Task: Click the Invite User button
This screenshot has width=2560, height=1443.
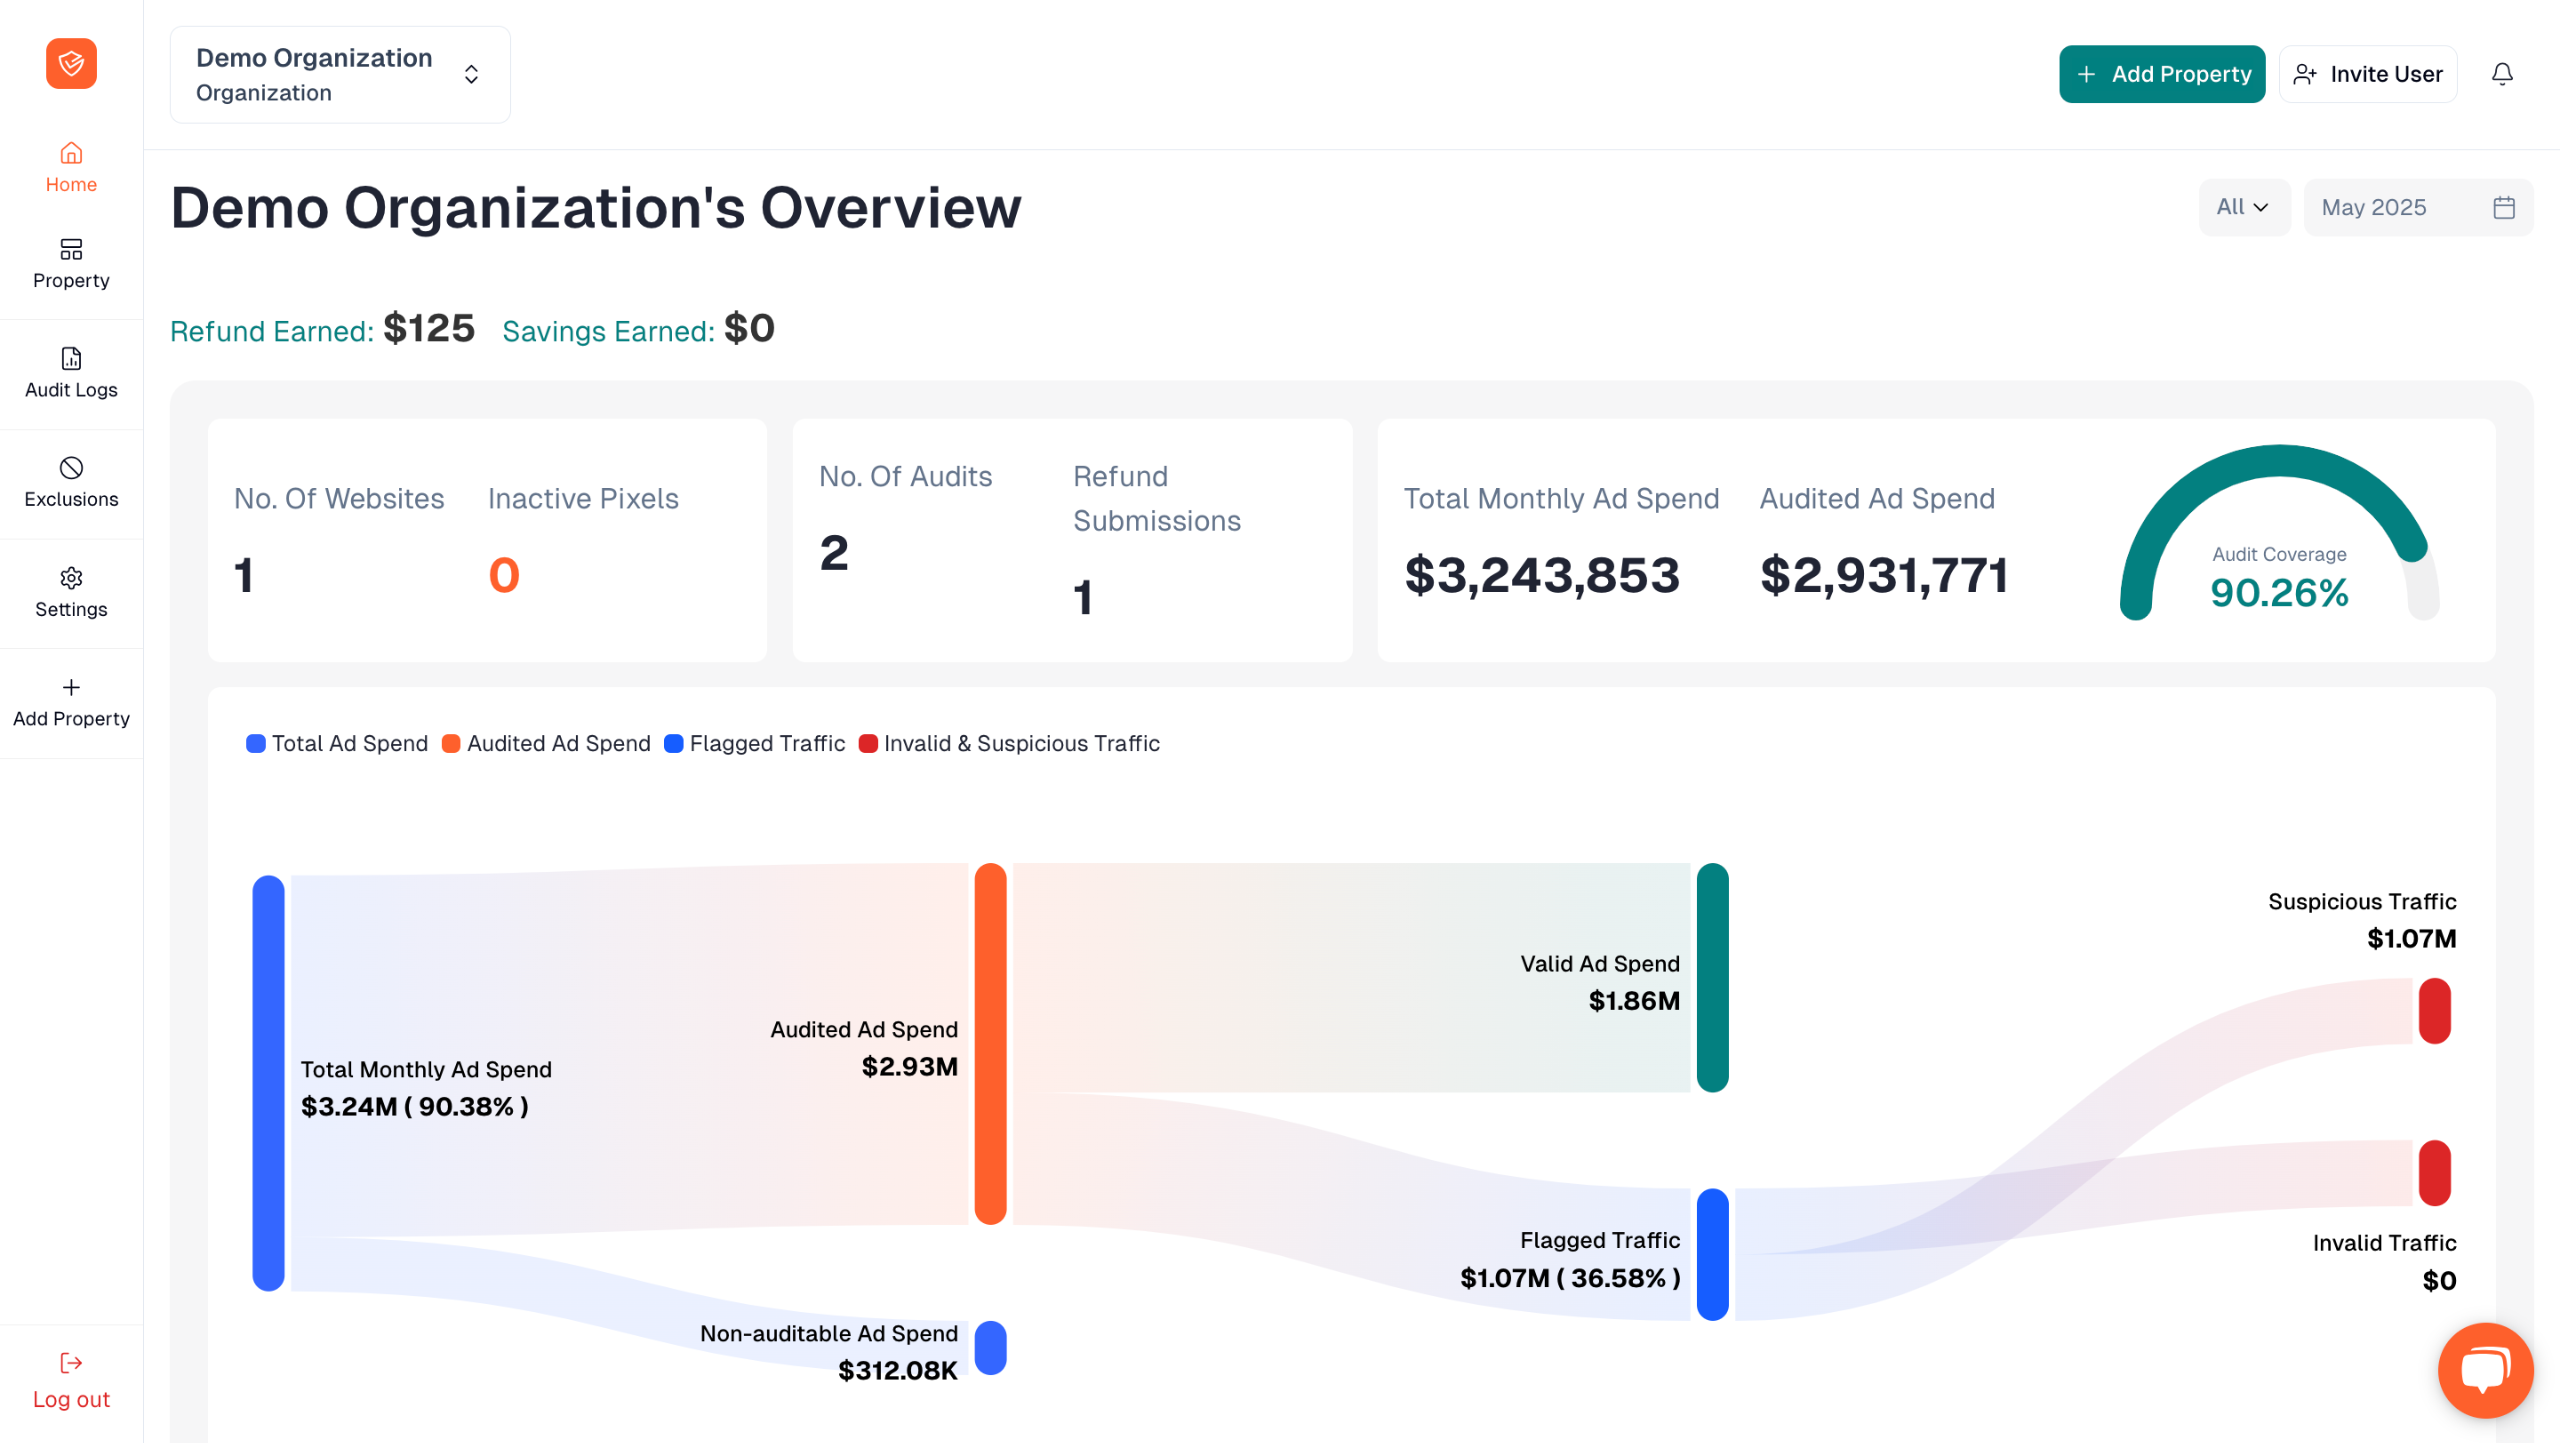Action: point(2366,74)
